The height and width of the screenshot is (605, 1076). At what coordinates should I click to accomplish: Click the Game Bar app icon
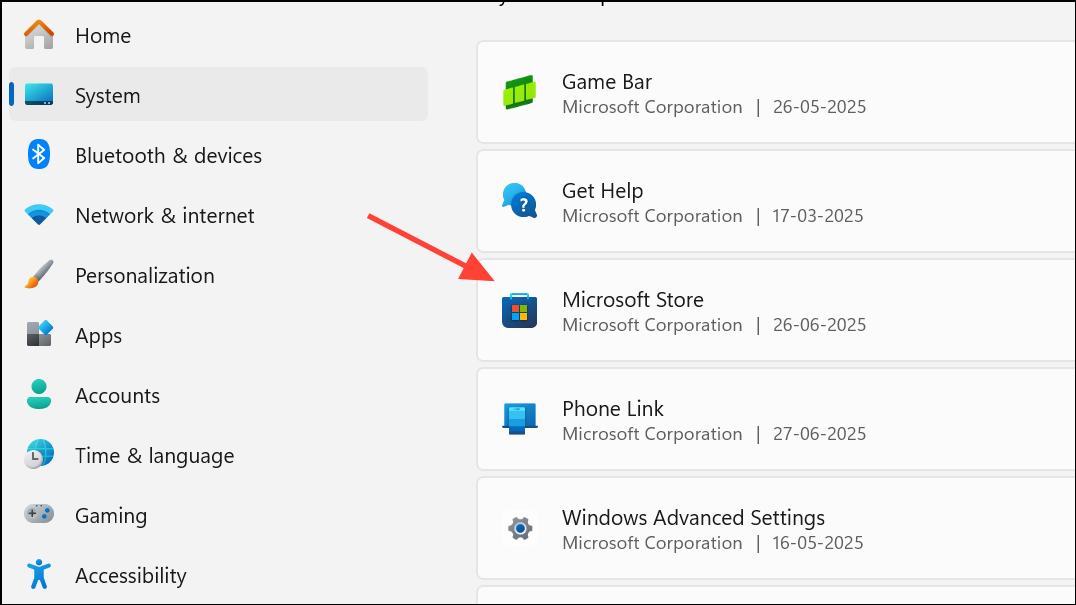click(x=519, y=93)
